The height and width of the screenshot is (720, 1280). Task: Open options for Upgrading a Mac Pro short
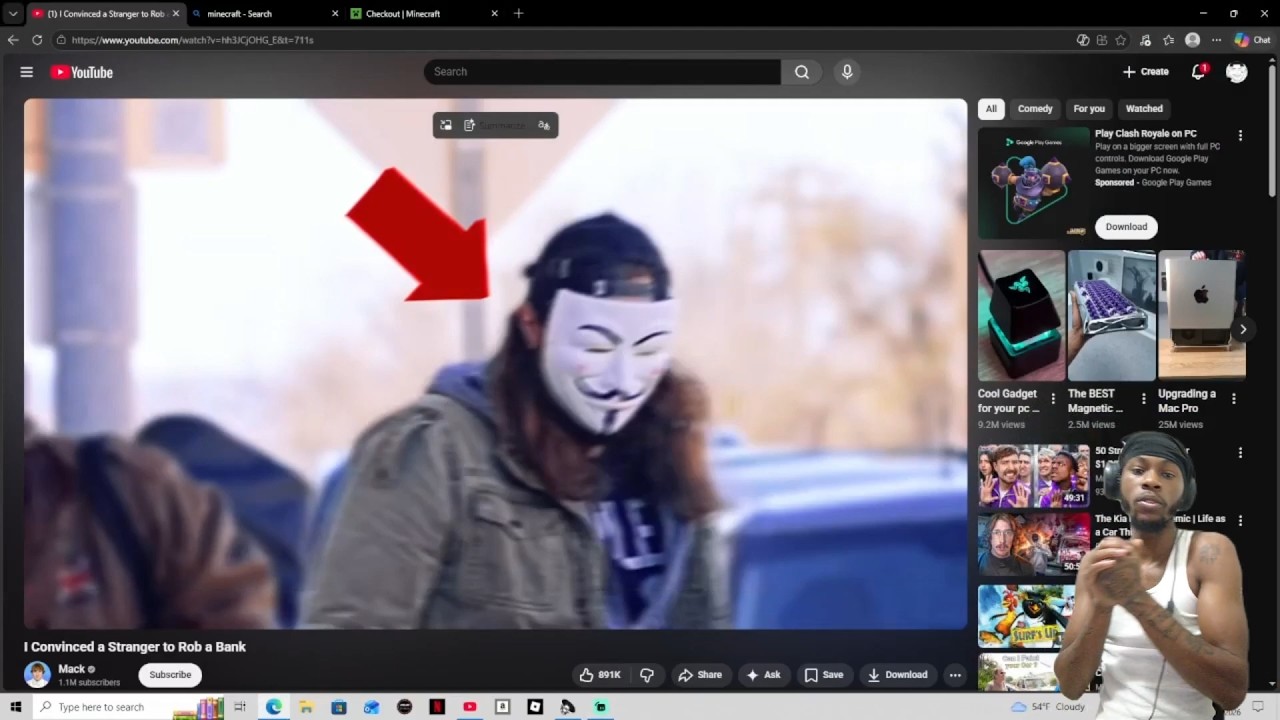coord(1233,398)
